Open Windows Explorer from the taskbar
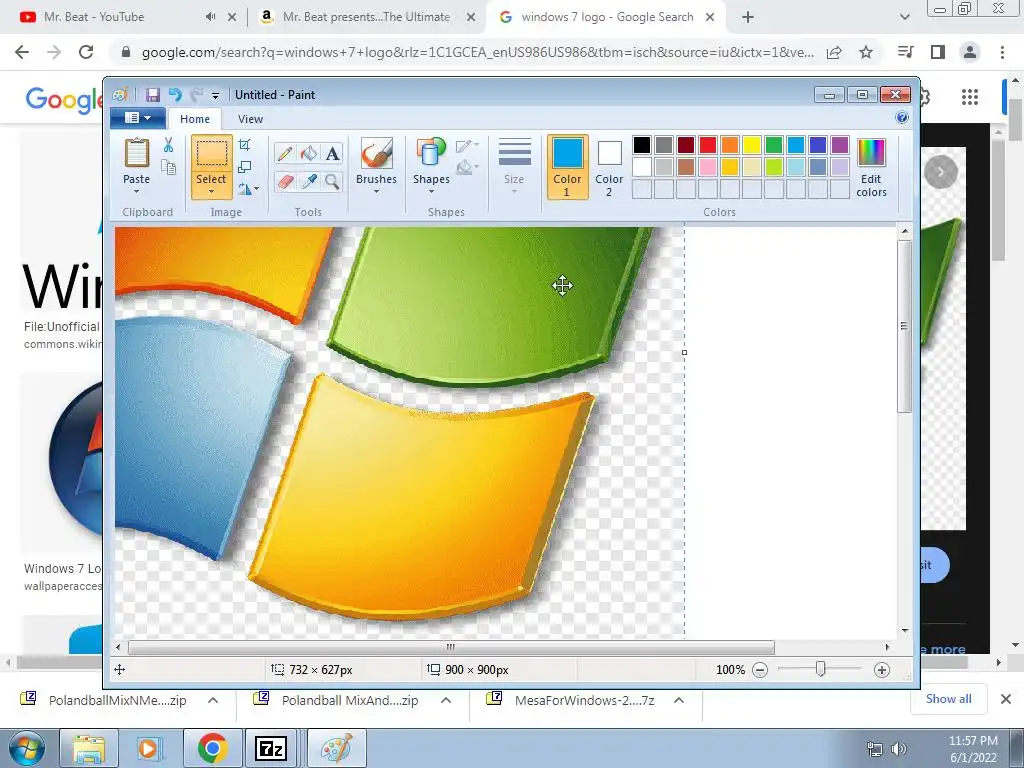The image size is (1024, 768). pyautogui.click(x=89, y=748)
